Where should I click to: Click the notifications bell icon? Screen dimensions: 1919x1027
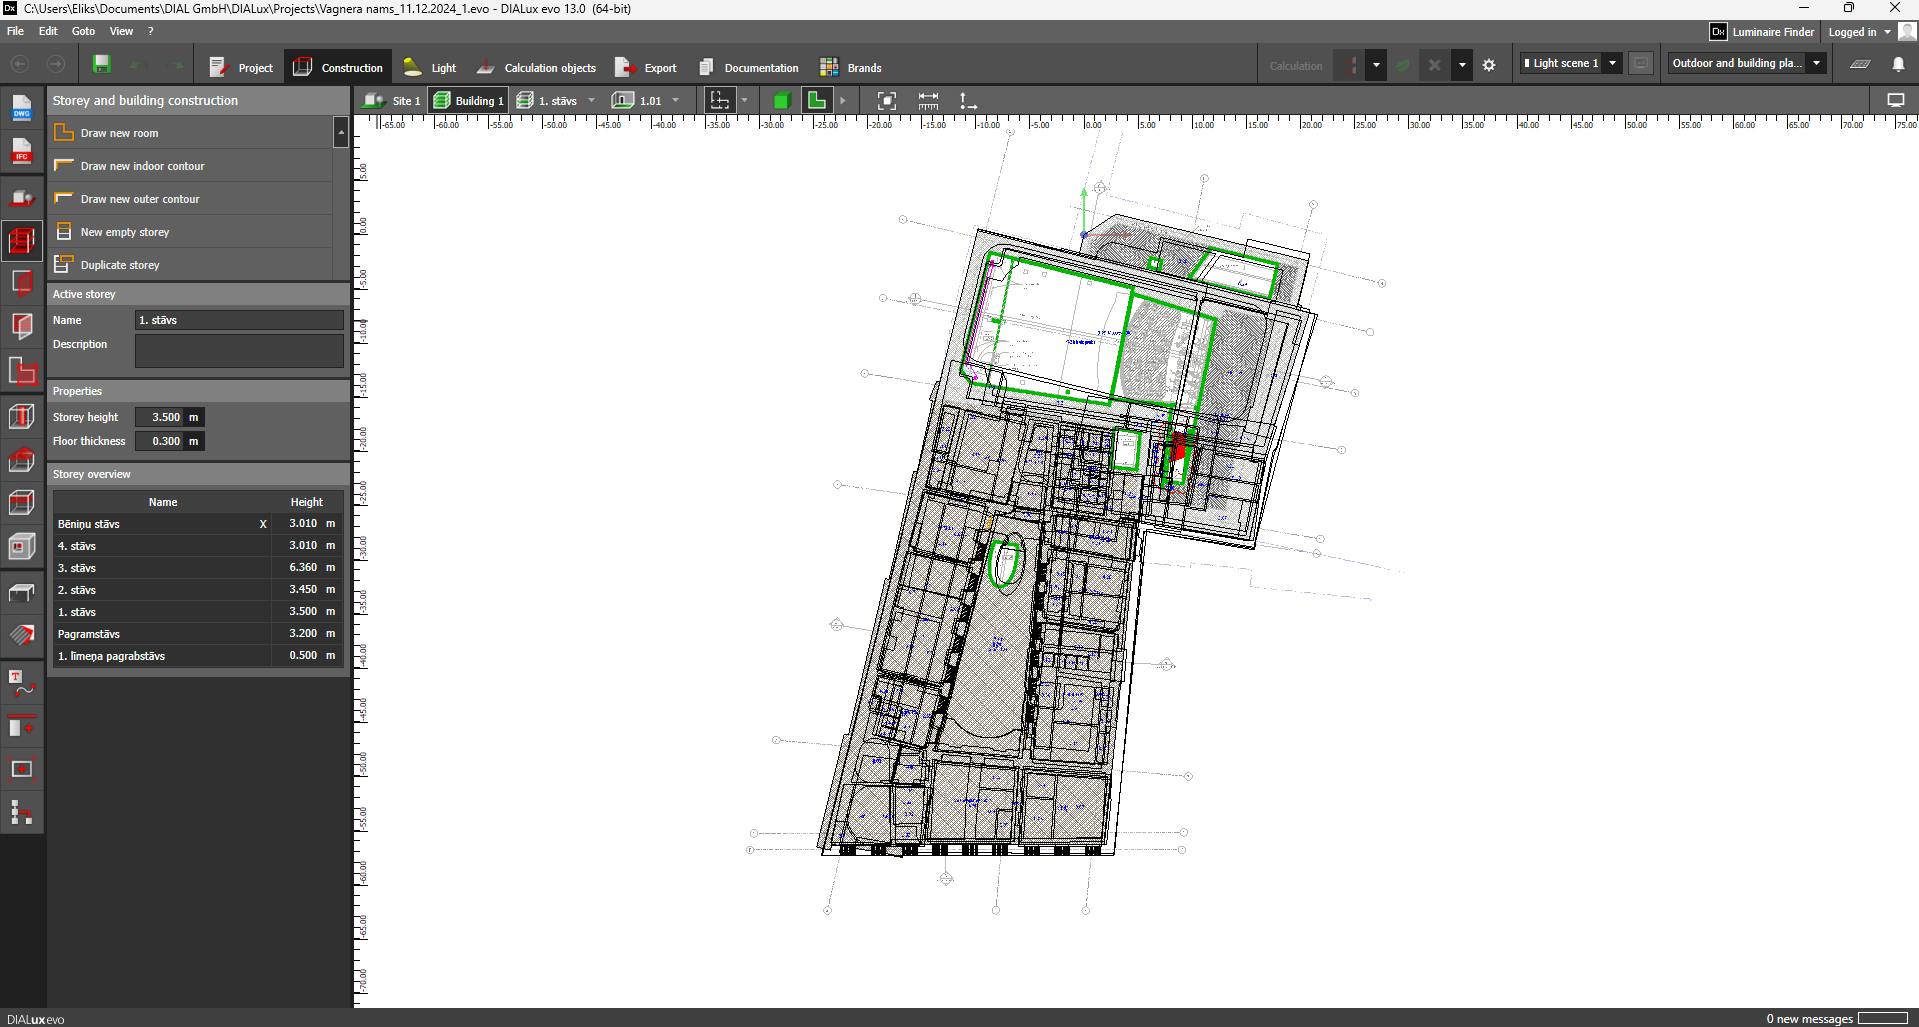1898,64
